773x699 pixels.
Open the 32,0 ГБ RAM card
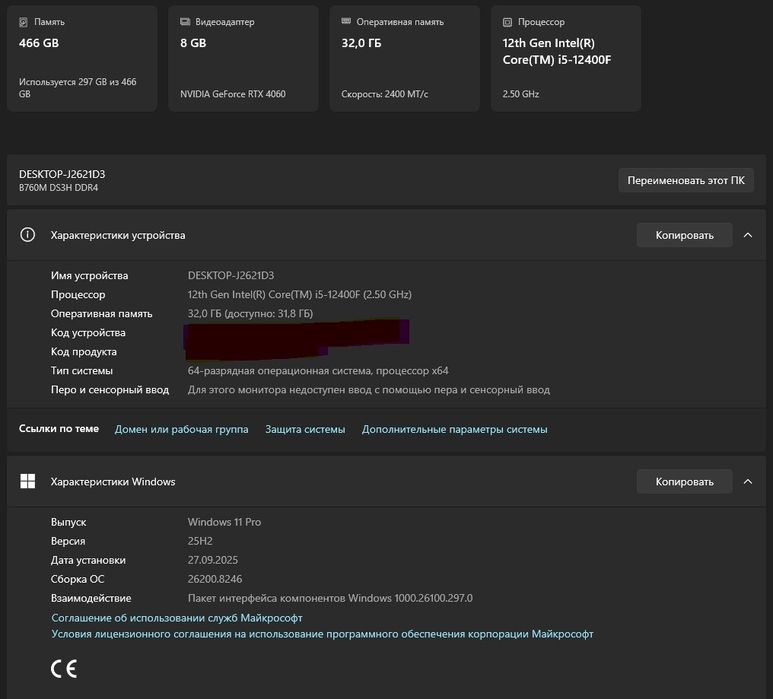[404, 59]
